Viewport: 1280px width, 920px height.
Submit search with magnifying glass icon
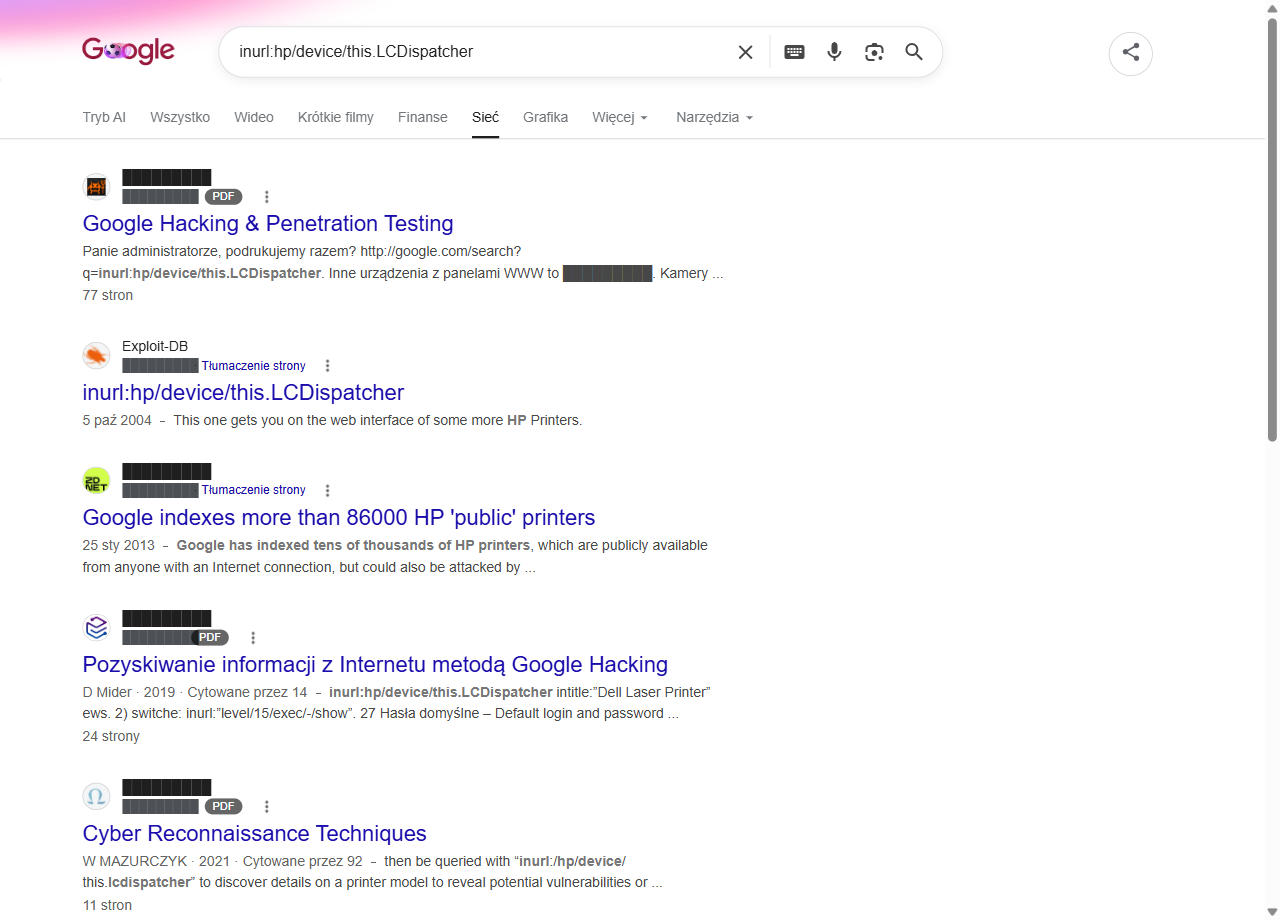914,52
